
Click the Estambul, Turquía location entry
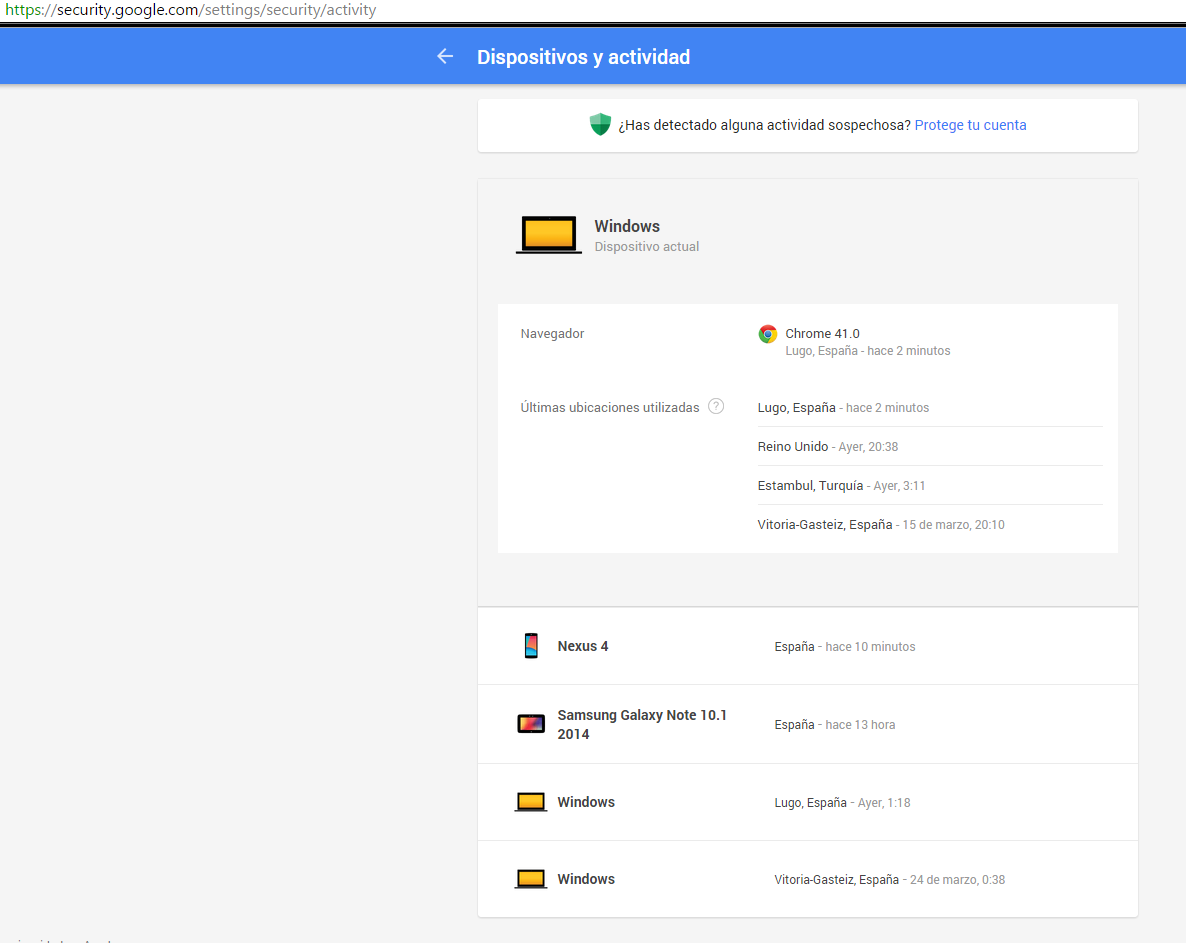click(841, 485)
